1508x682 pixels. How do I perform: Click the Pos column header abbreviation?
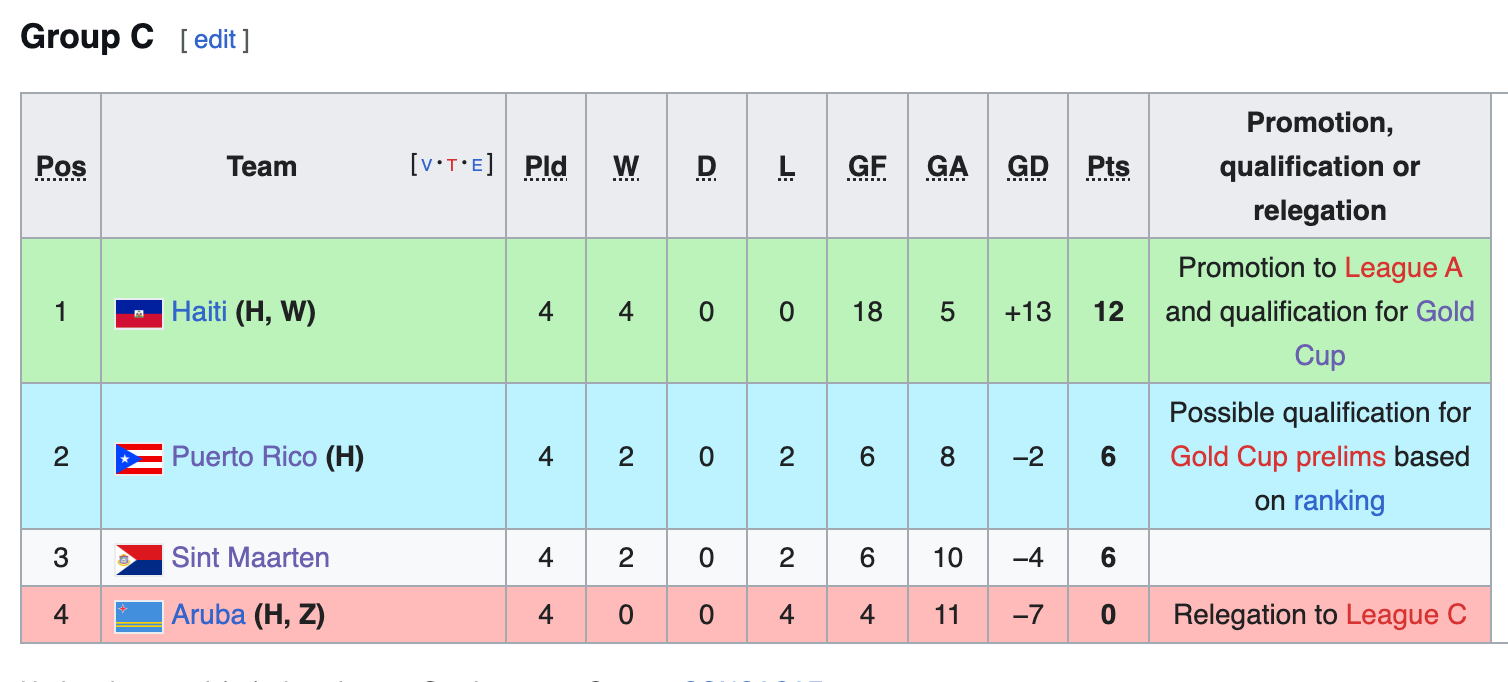click(x=61, y=167)
